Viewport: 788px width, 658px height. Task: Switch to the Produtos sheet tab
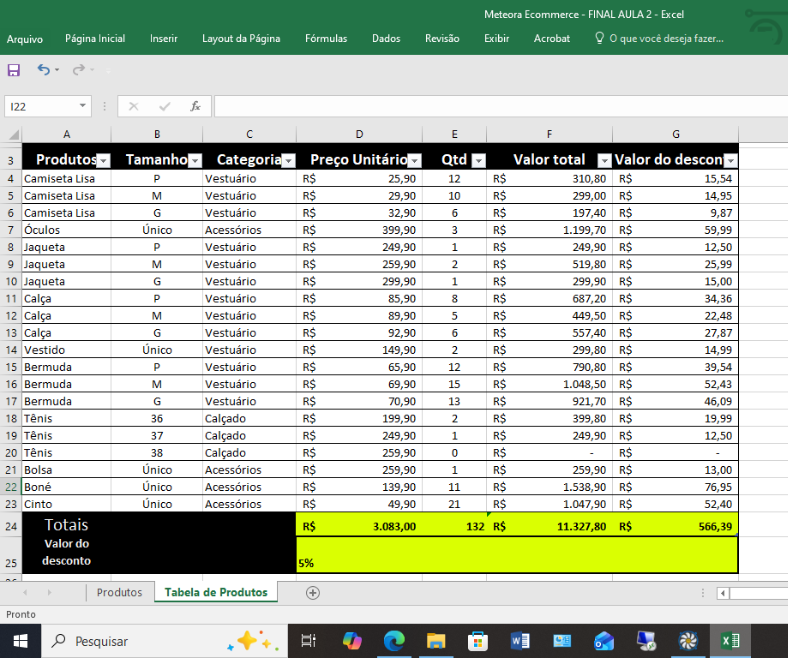pyautogui.click(x=119, y=592)
